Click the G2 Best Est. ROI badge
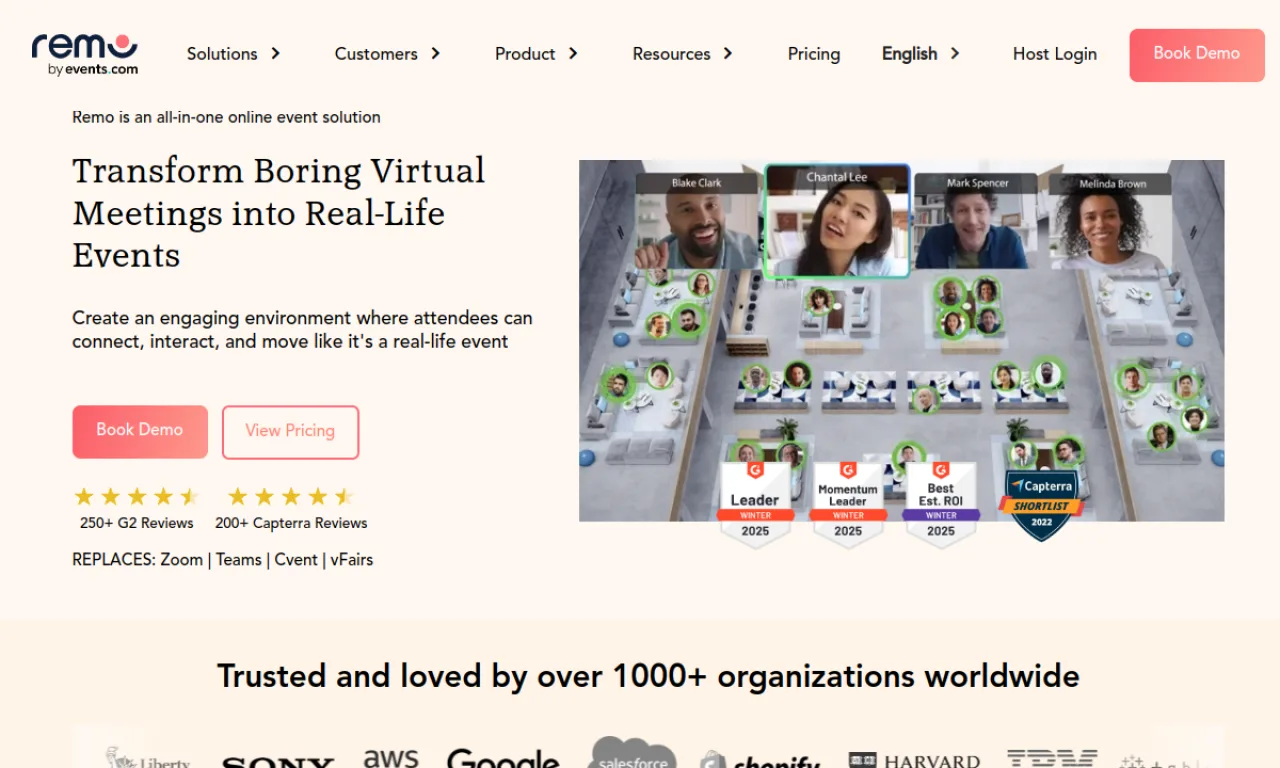 (x=941, y=505)
